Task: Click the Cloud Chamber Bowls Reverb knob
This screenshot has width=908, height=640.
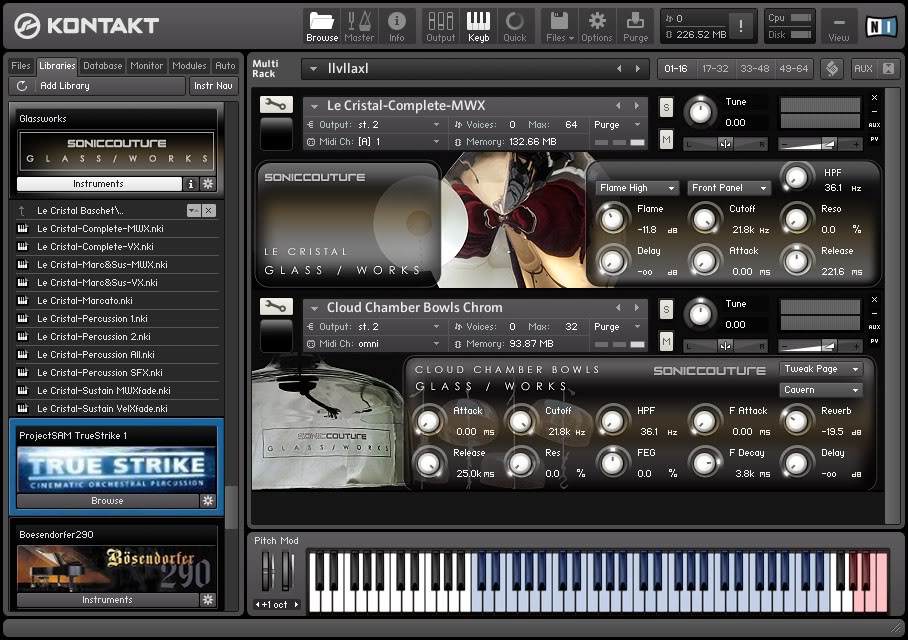Action: [797, 421]
